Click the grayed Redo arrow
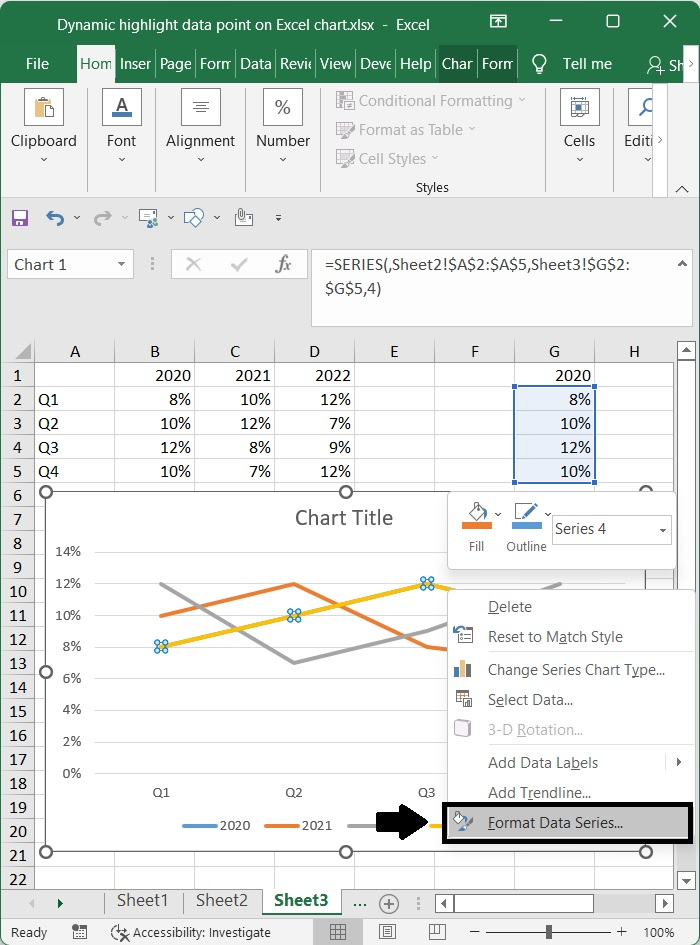Image resolution: width=700 pixels, height=945 pixels. click(x=102, y=218)
